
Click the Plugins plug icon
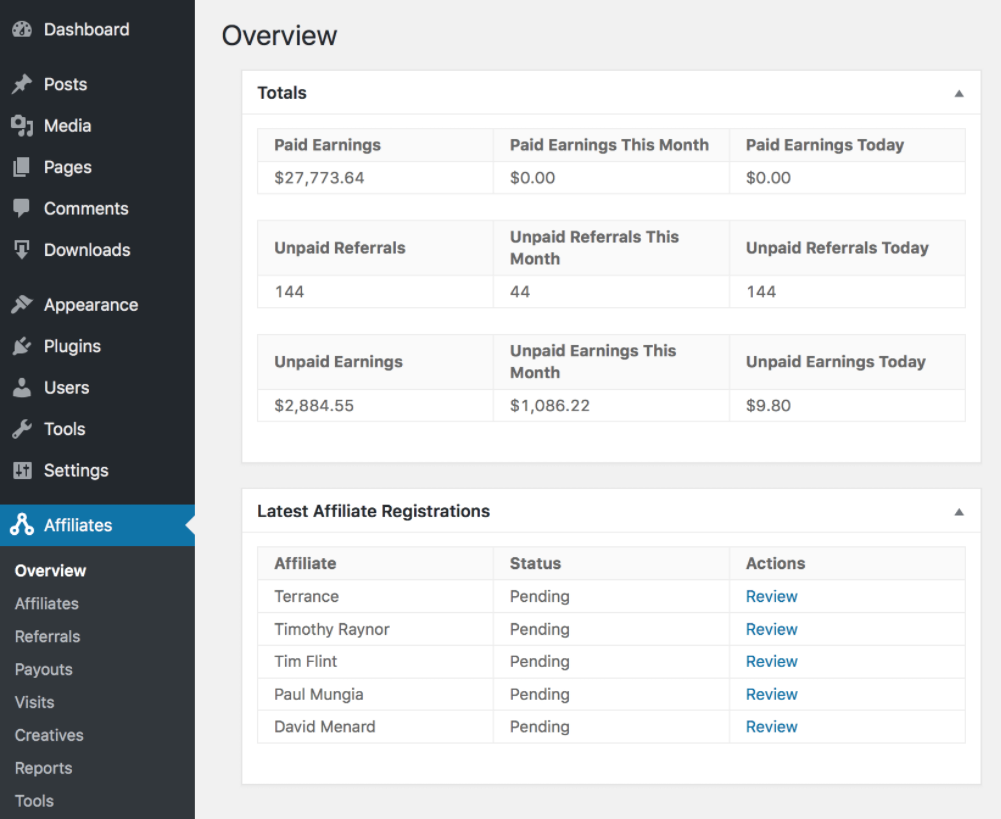[22, 347]
